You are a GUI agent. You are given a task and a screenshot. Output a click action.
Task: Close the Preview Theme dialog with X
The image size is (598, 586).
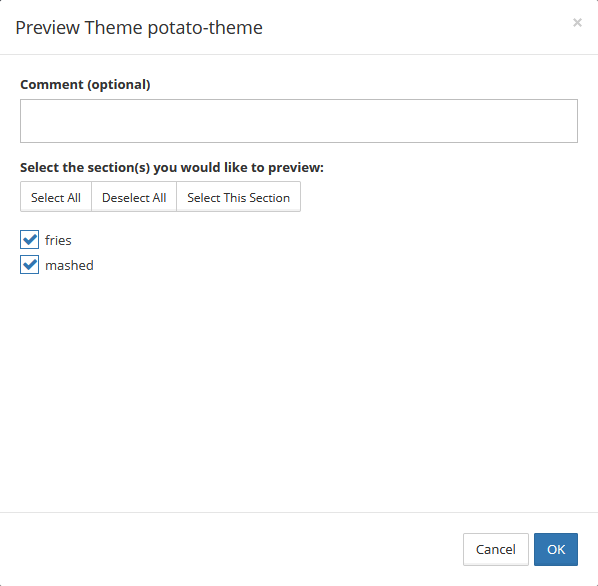pyautogui.click(x=577, y=23)
